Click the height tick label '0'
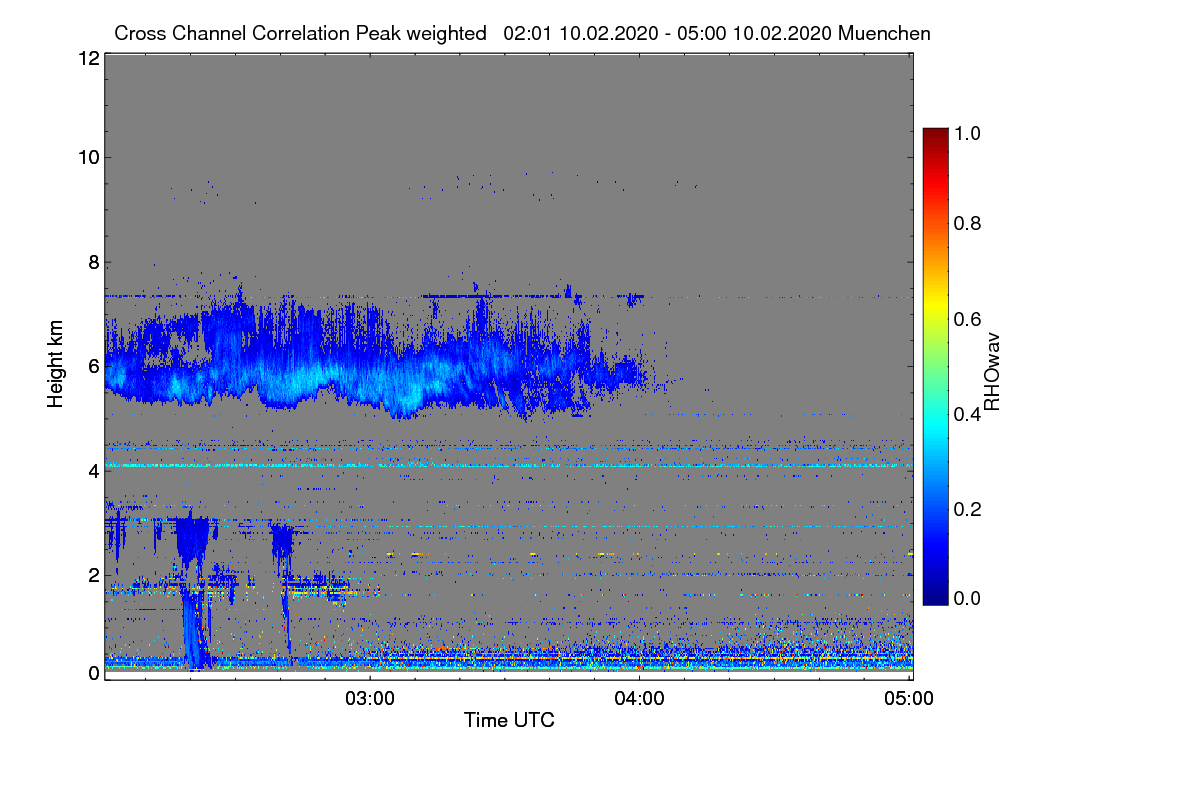The height and width of the screenshot is (800, 1200). pyautogui.click(x=93, y=673)
